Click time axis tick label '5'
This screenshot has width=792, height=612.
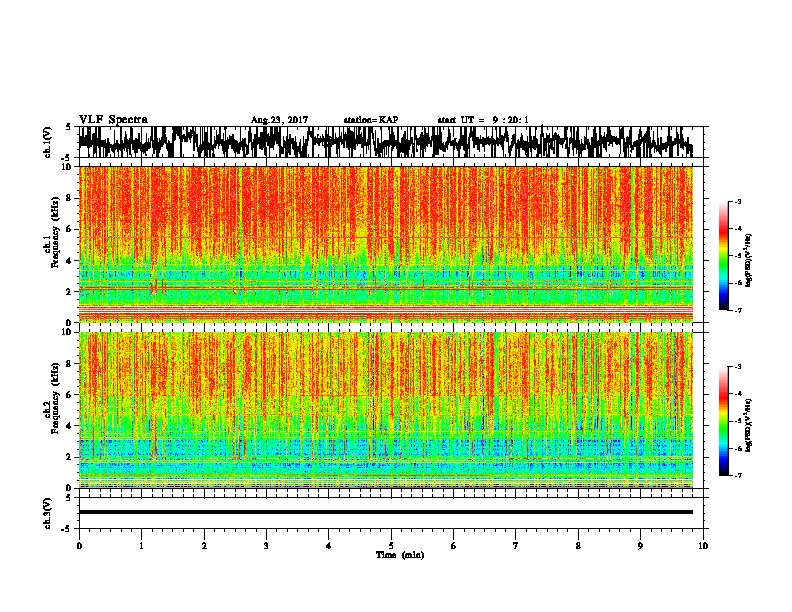[x=391, y=546]
